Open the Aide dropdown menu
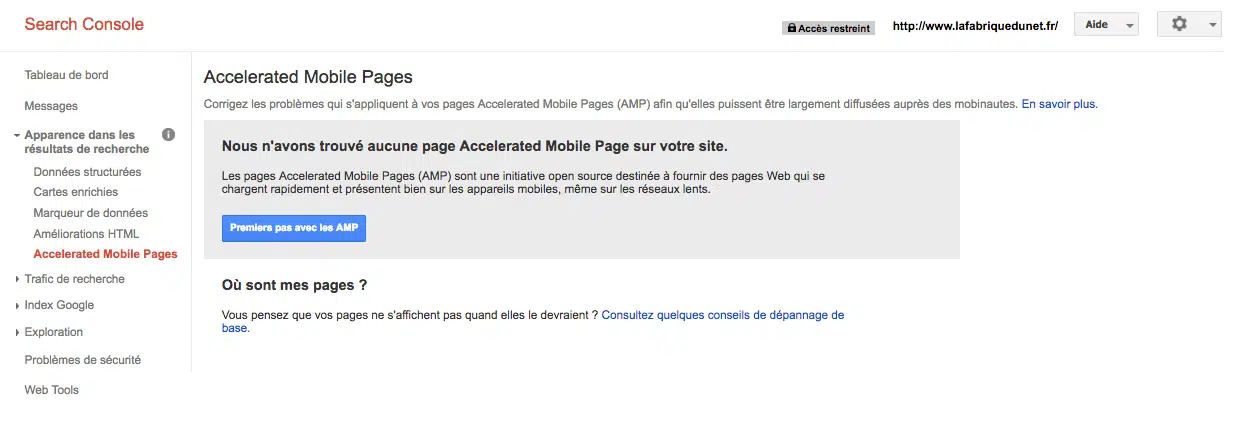 1105,25
